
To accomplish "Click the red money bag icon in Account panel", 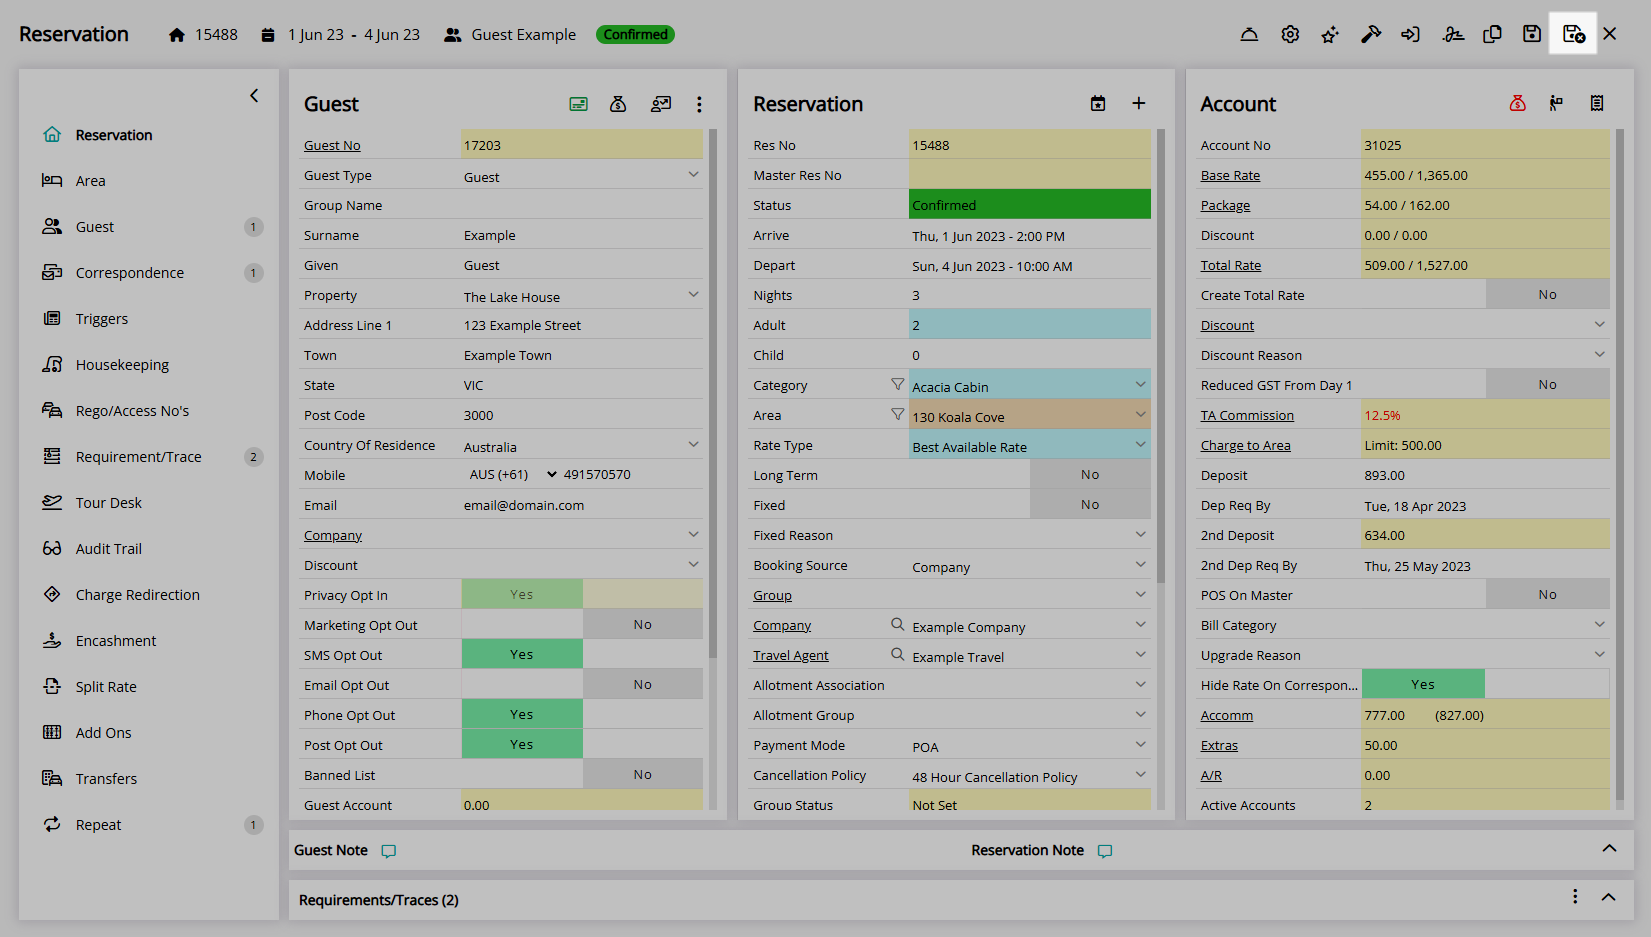I will [x=1517, y=104].
